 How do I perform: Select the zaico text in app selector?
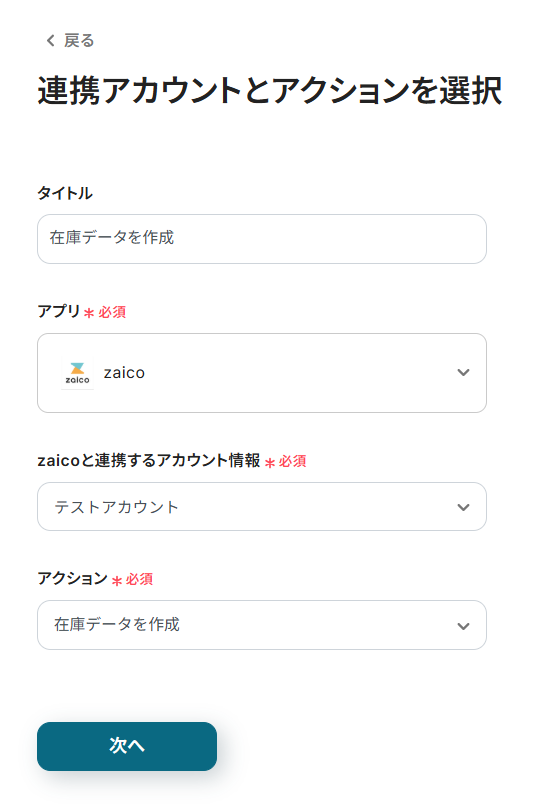click(124, 373)
